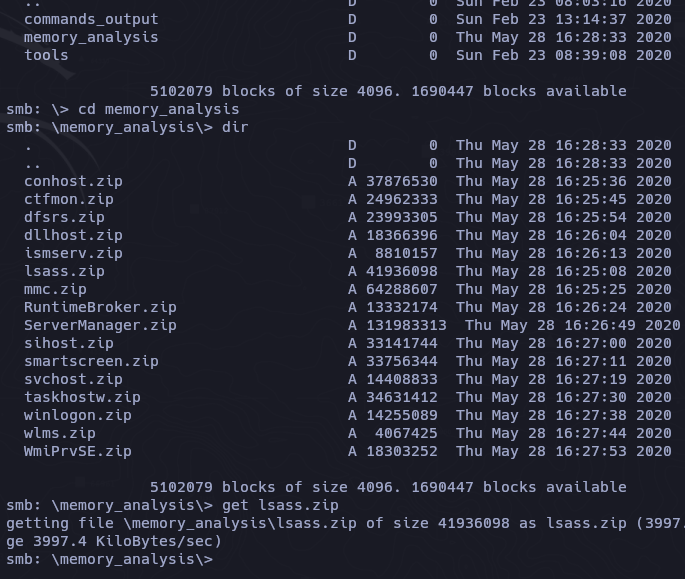This screenshot has height=579, width=685.
Task: Click the mmc.zip entry
Action: pos(55,289)
